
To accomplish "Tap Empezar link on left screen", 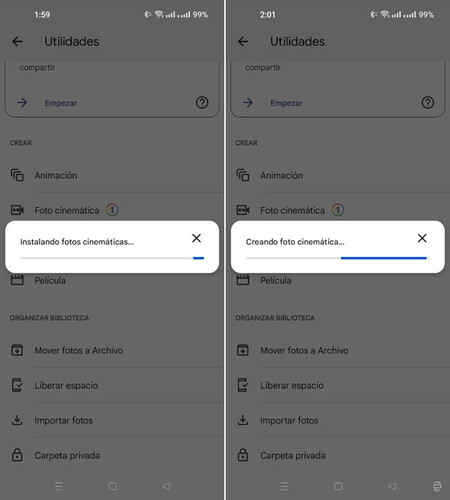I will click(x=61, y=103).
